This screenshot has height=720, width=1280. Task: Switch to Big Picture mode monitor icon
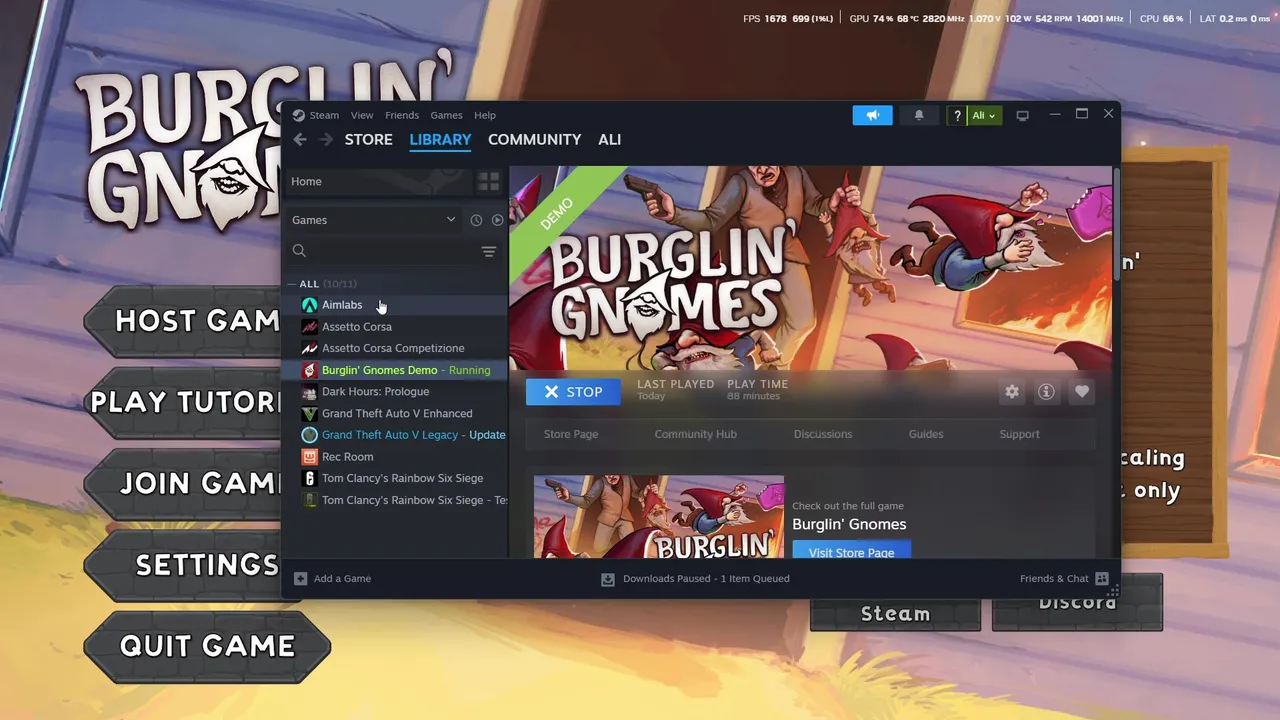click(1022, 115)
